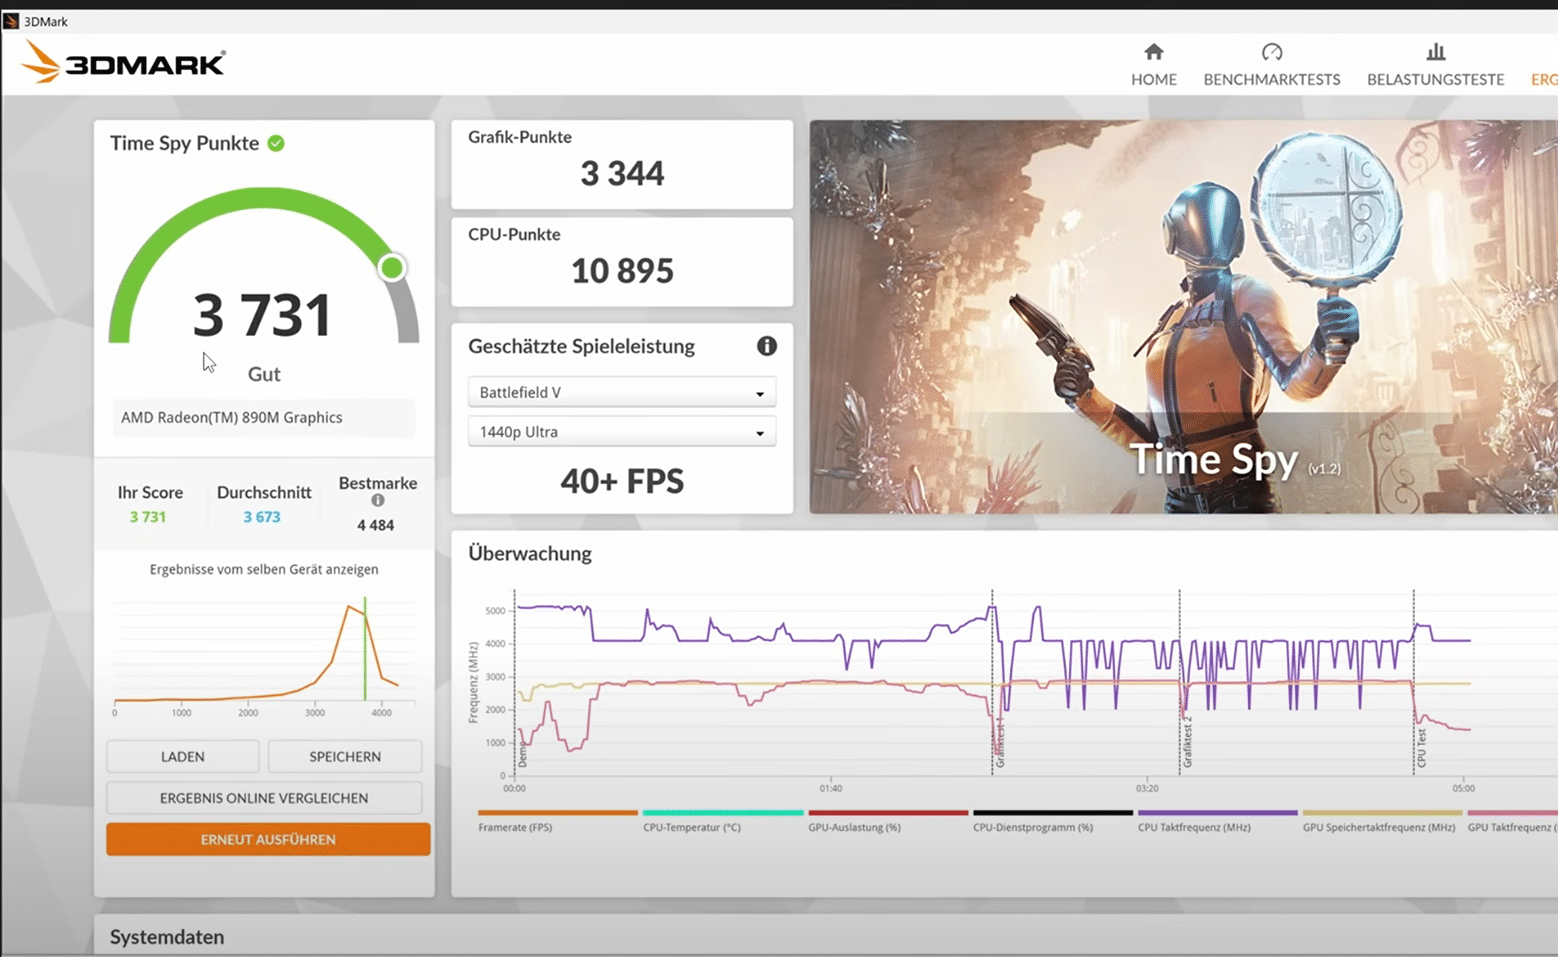Screen dimensions: 1558x957
Task: Click Ergebnis Online Vergleichen button
Action: click(x=264, y=798)
